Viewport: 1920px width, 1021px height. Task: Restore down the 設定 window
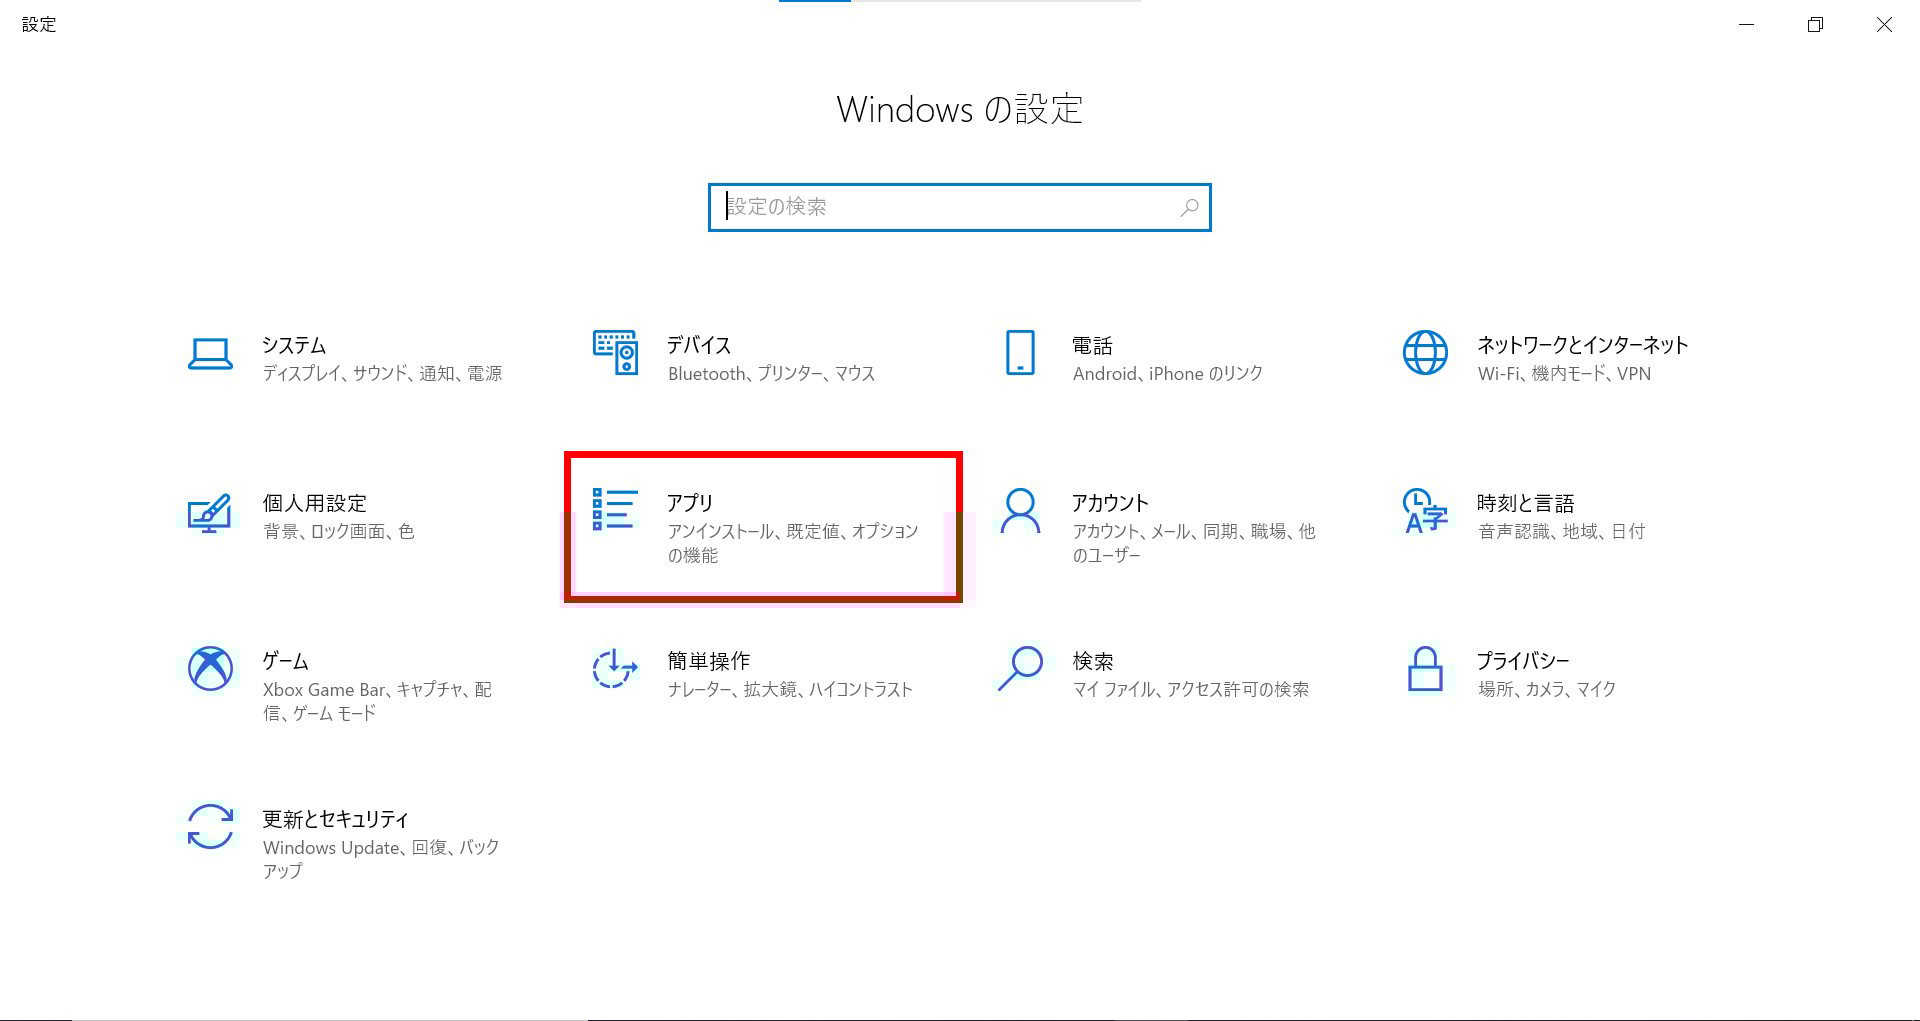click(x=1815, y=24)
